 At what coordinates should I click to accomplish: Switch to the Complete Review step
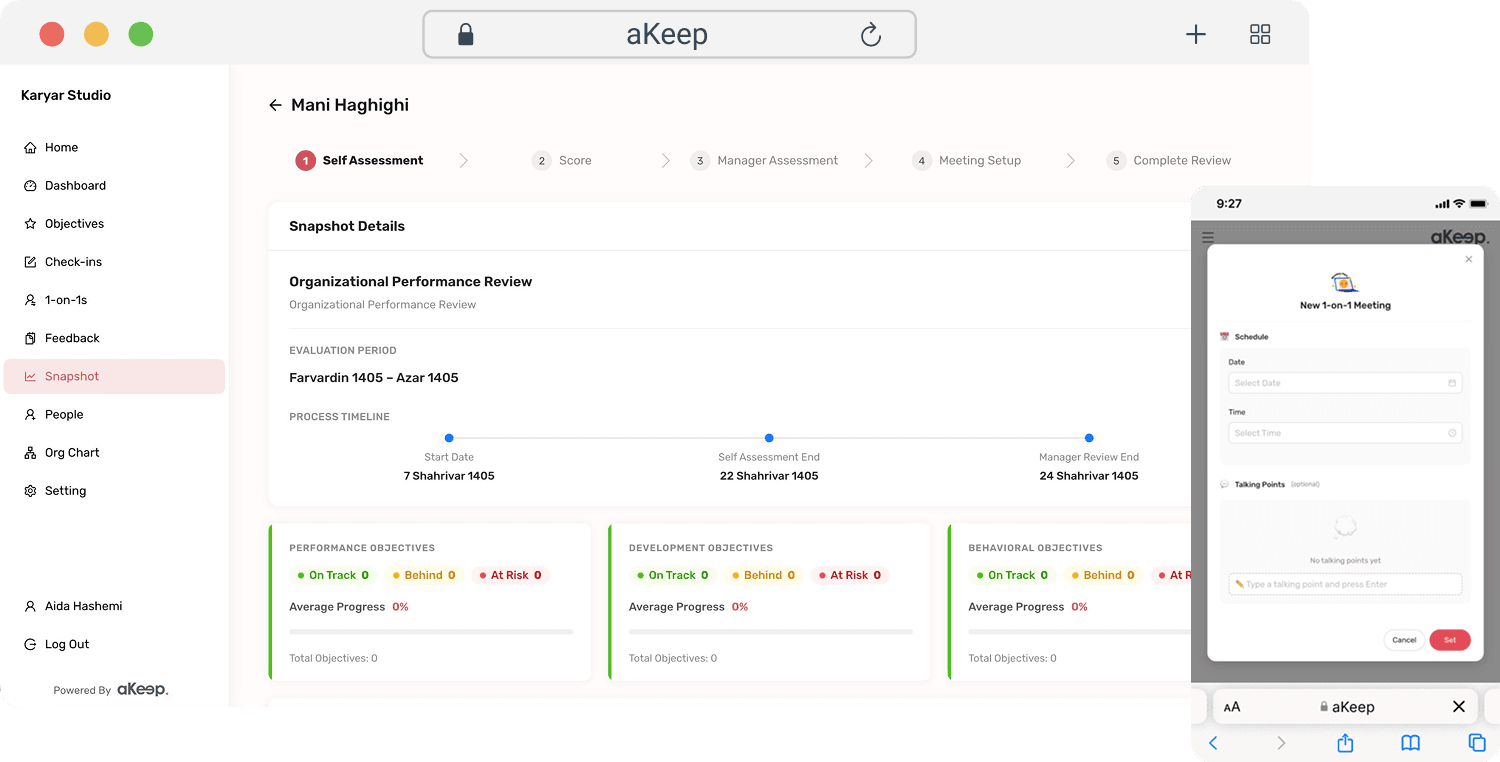tap(1168, 161)
